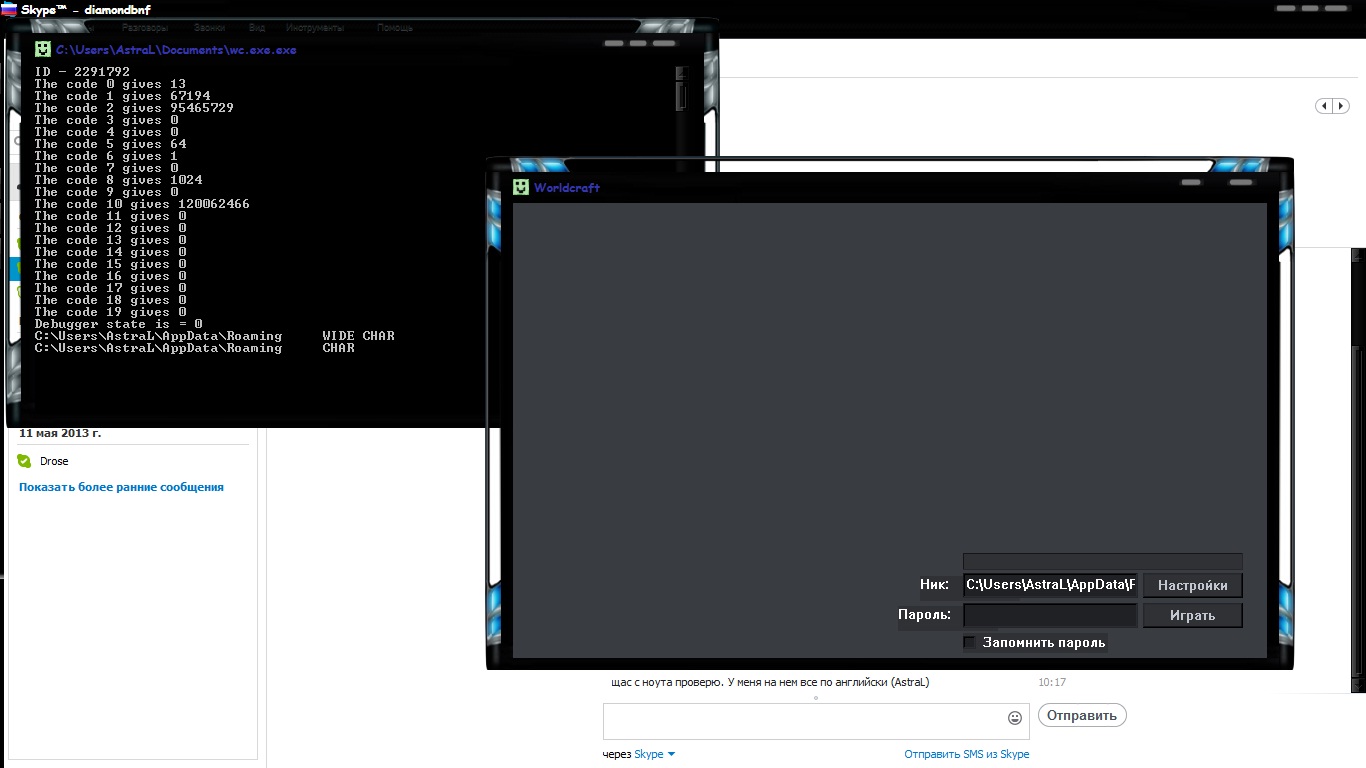This screenshot has height=768, width=1366.
Task: Click the 'The code 2 gives 95465729' line
Action: pyautogui.click(x=134, y=108)
